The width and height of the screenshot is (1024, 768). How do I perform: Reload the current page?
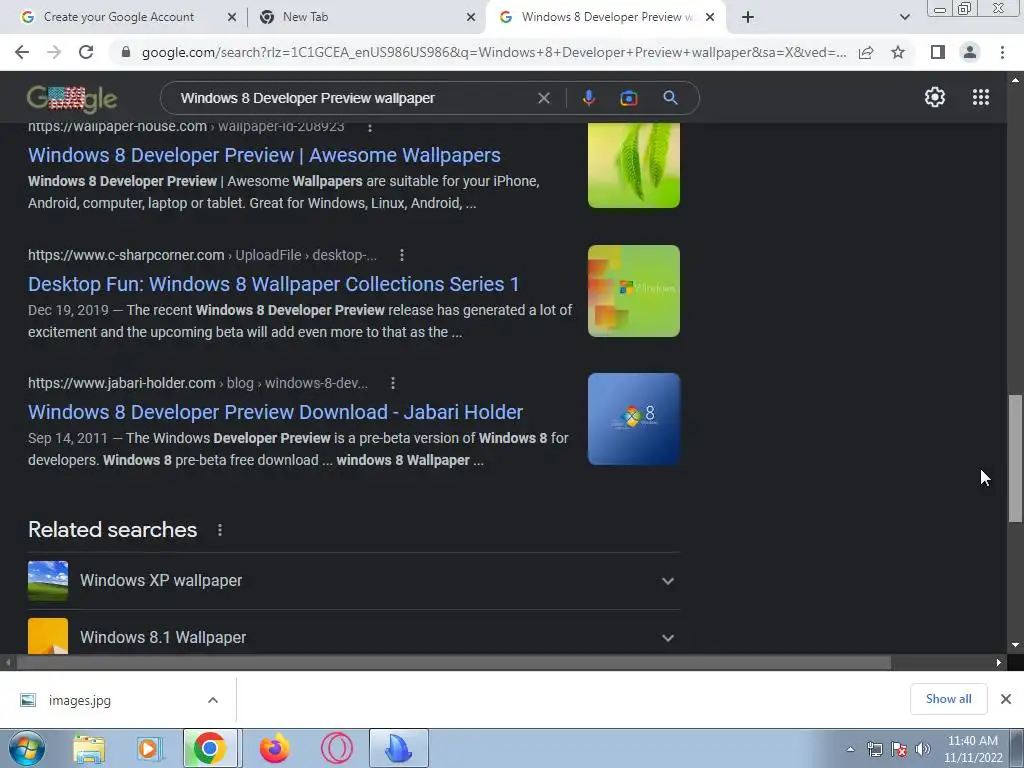tap(86, 52)
